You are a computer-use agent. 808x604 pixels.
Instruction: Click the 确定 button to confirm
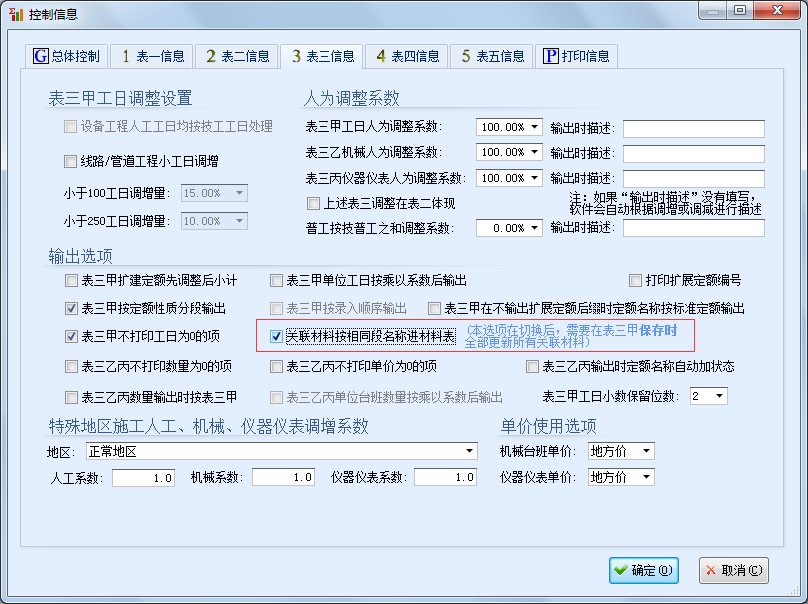pyautogui.click(x=645, y=570)
